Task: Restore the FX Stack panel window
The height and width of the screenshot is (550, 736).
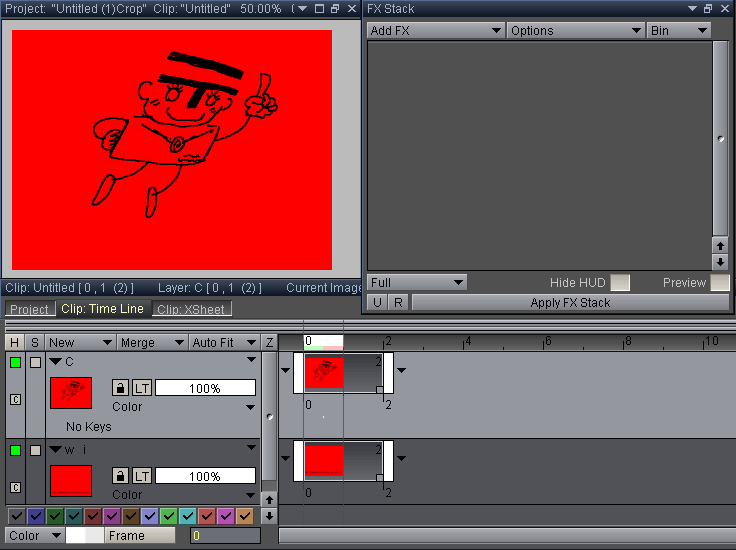Action: (x=708, y=8)
